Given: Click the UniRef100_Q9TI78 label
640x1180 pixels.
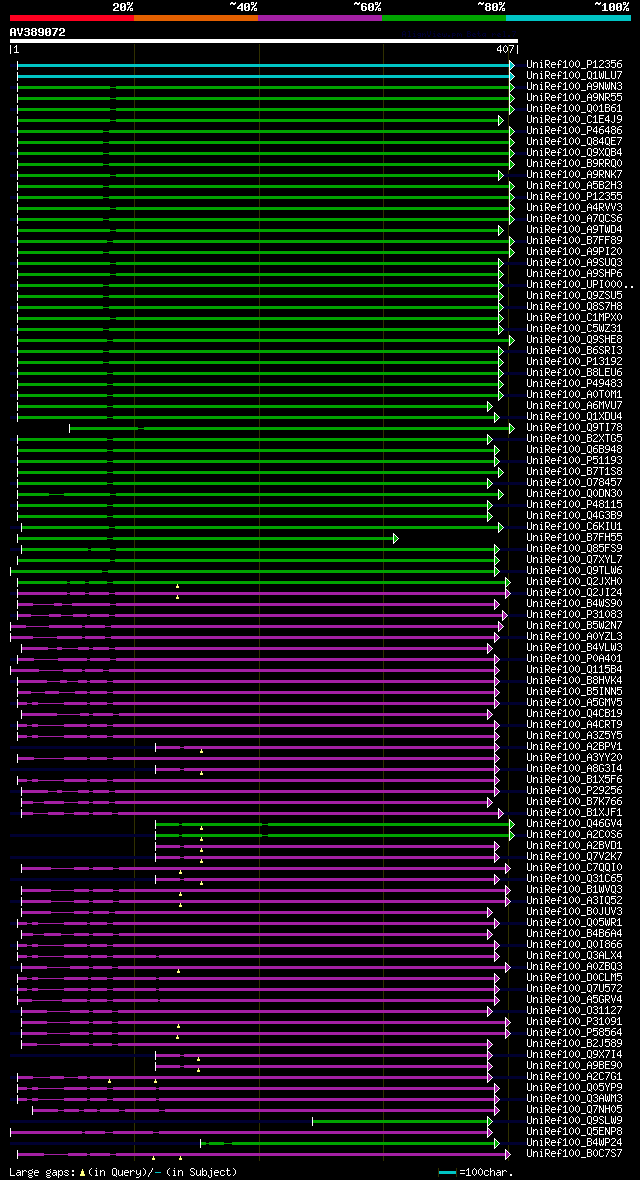Looking at the screenshot, I should point(574,427).
